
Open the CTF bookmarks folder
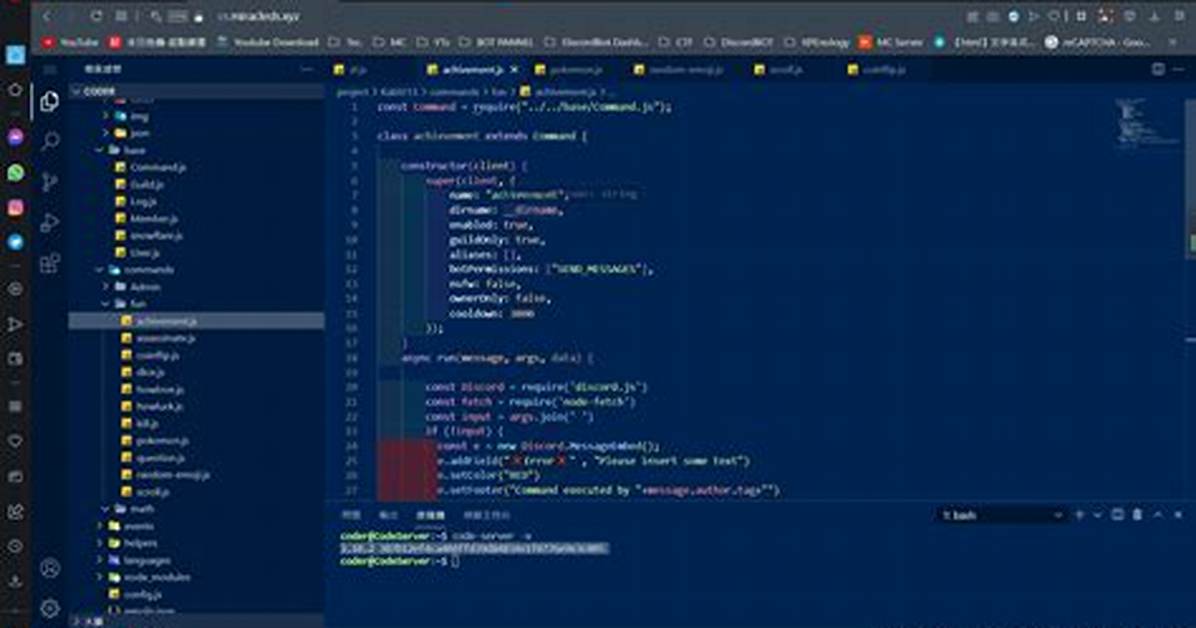(x=676, y=42)
